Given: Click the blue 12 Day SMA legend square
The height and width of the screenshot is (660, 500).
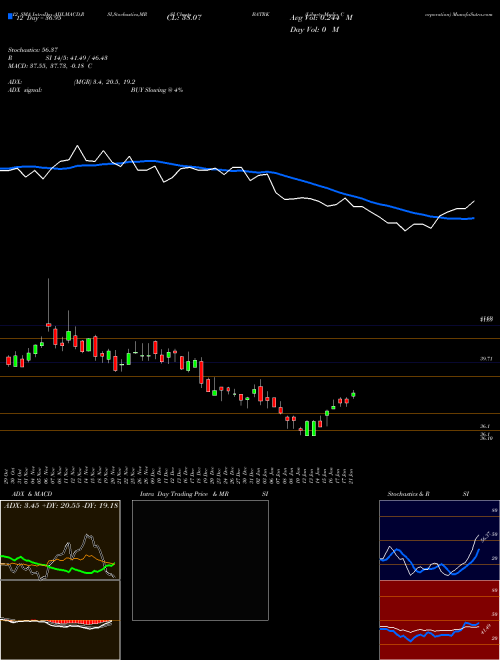Looking at the screenshot, I should [x=10, y=17].
